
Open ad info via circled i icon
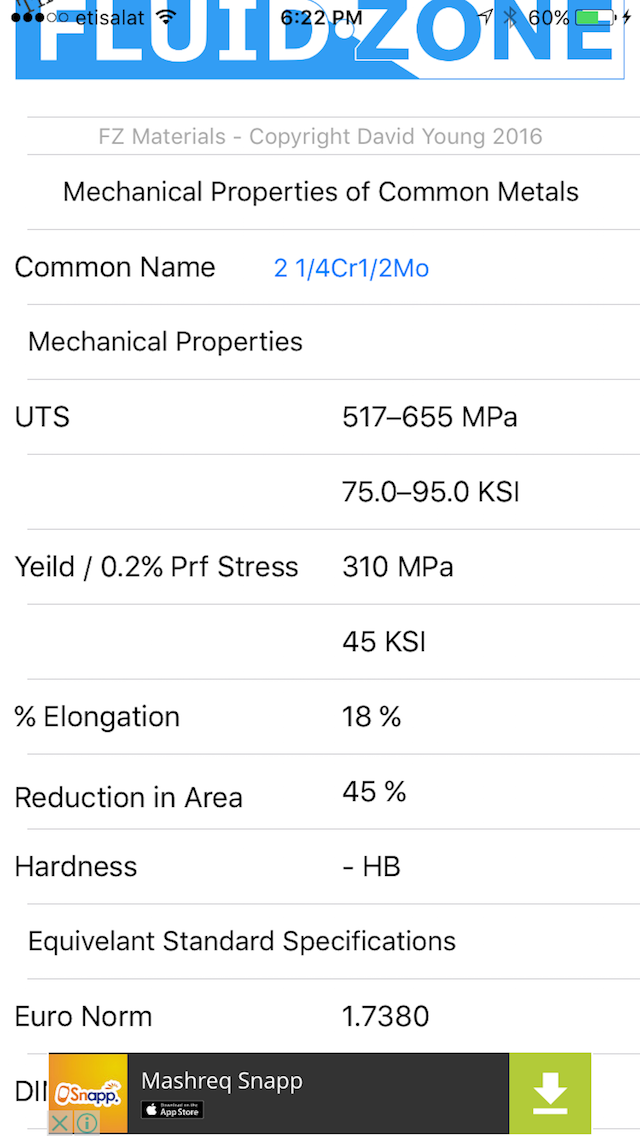point(86,1122)
